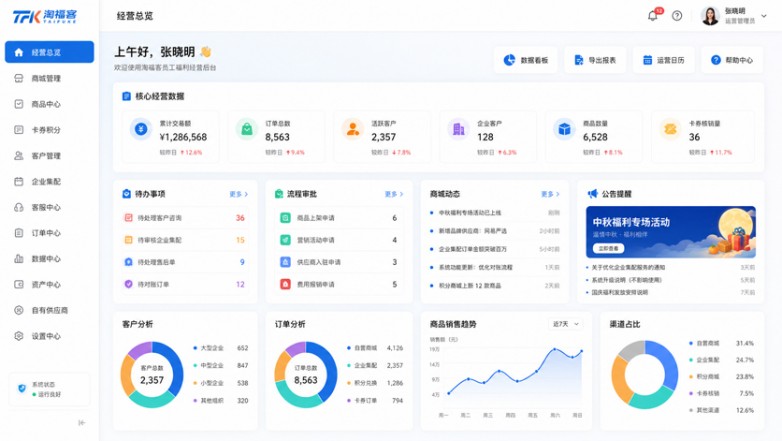782x441 pixels.
Task: Open the 待对账订单 todo row
Action: 185,284
